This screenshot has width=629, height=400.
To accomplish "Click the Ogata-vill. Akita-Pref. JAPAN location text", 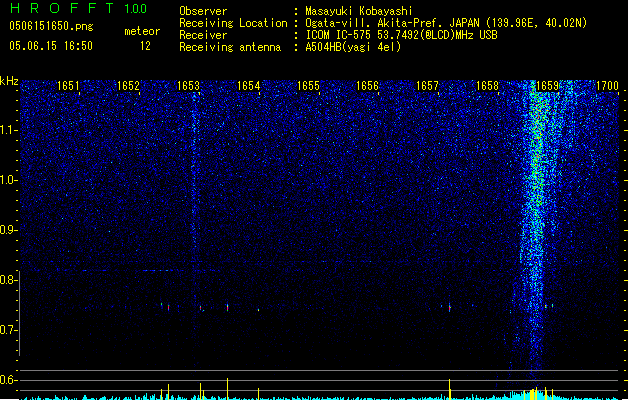I will click(446, 23).
